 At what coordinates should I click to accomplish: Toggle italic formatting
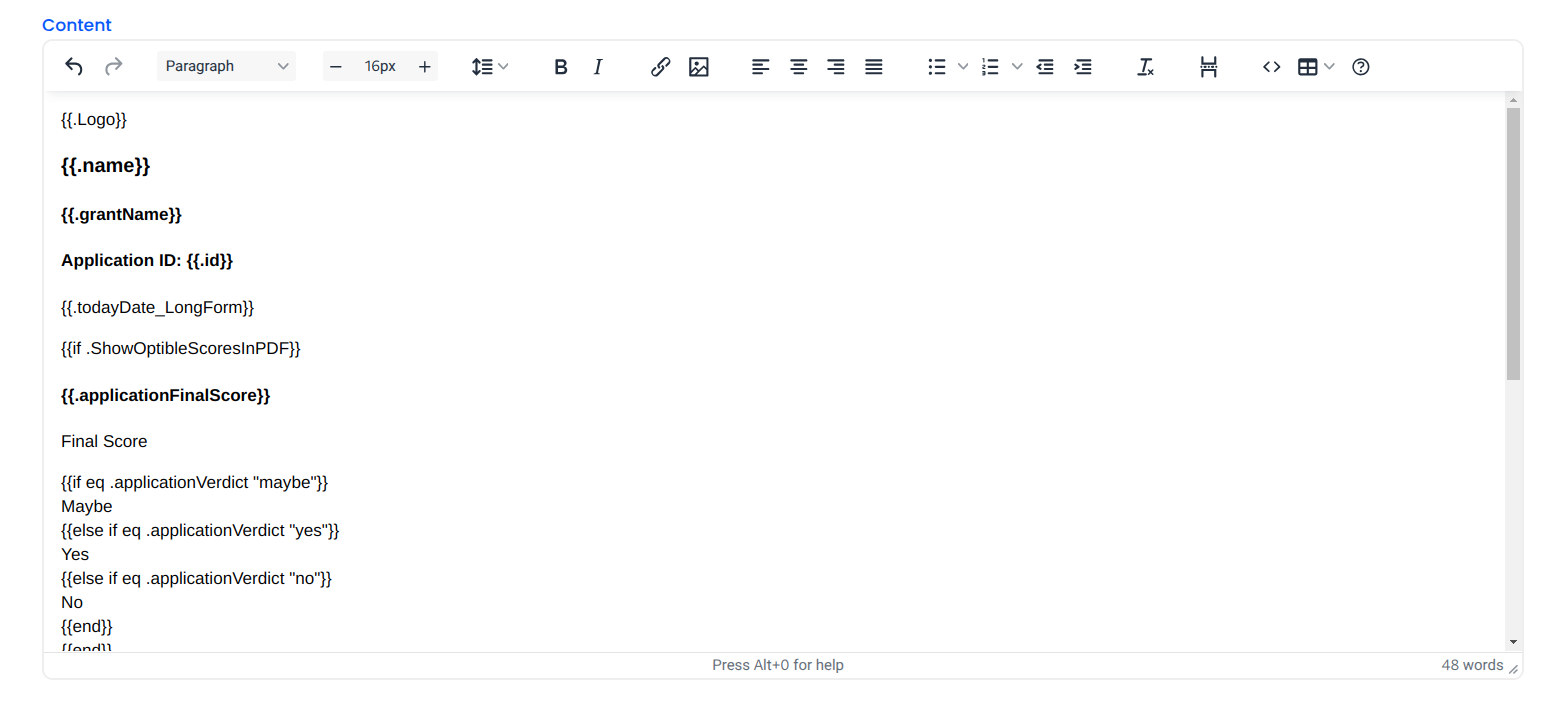click(x=597, y=66)
